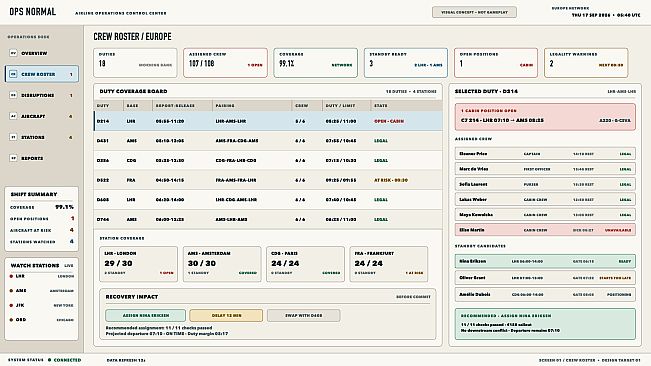Click the Aircraft sidebar icon
This screenshot has height=366, width=651.
pos(13,116)
